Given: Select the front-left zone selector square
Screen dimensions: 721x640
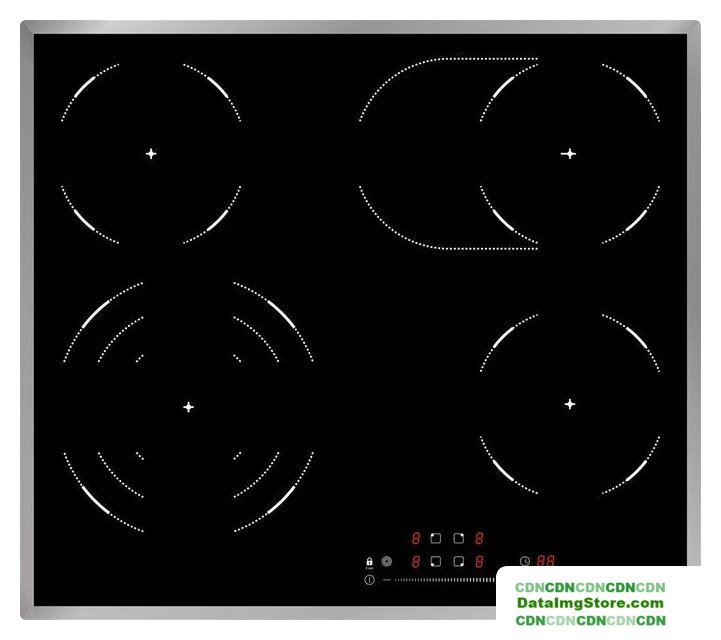Looking at the screenshot, I should (x=436, y=562).
